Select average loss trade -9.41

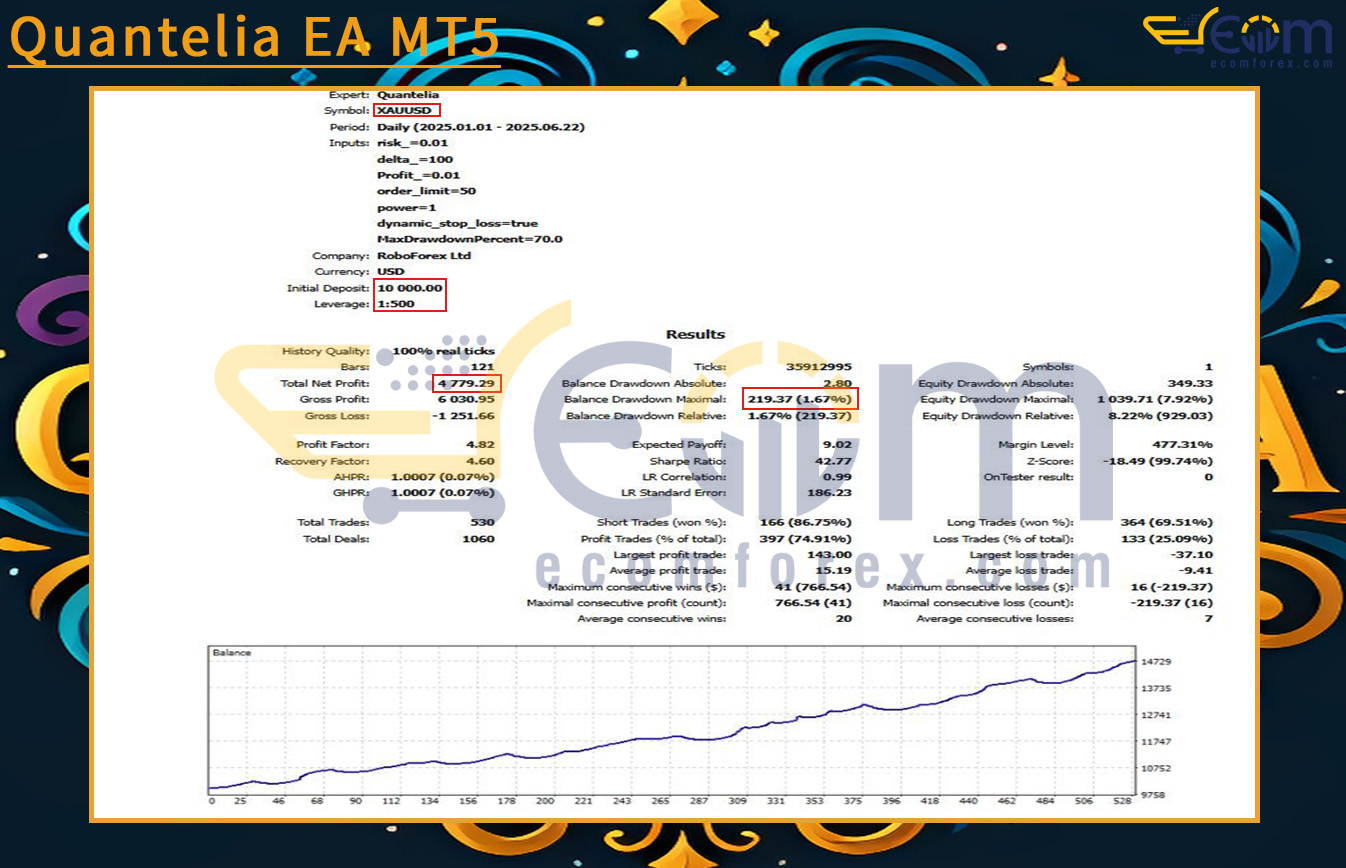1196,571
